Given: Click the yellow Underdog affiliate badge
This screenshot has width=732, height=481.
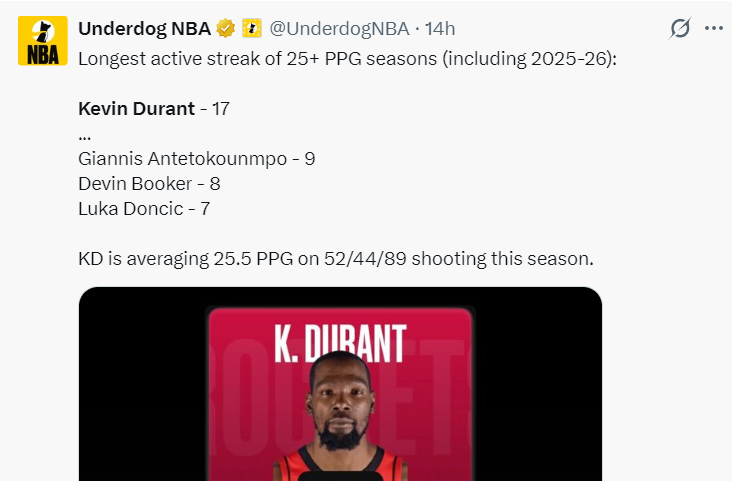Looking at the screenshot, I should pyautogui.click(x=250, y=28).
